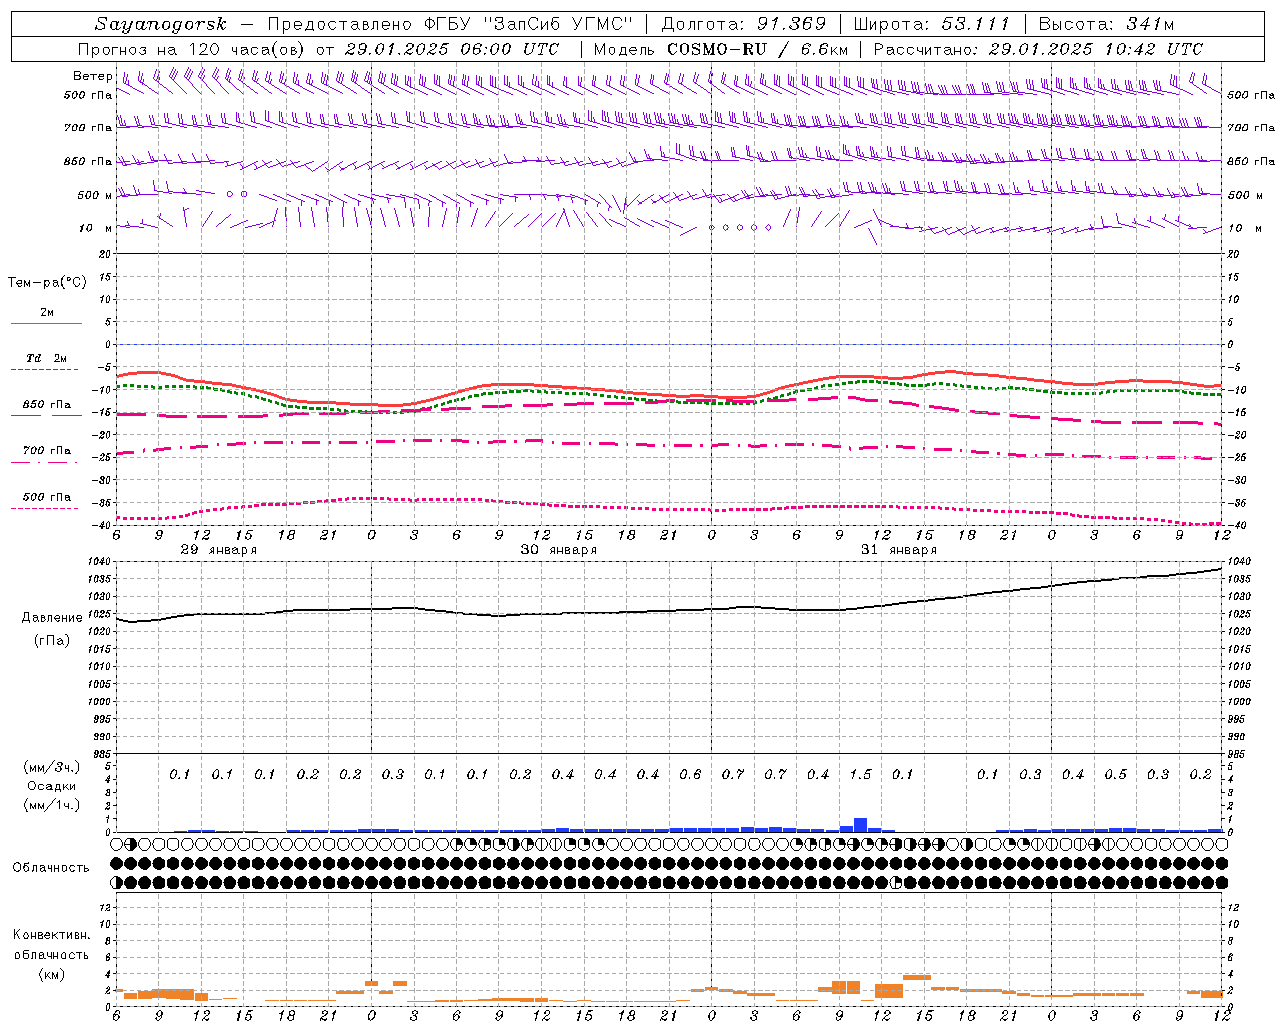Click the 'Высота: 341м' header field

coord(1106,24)
